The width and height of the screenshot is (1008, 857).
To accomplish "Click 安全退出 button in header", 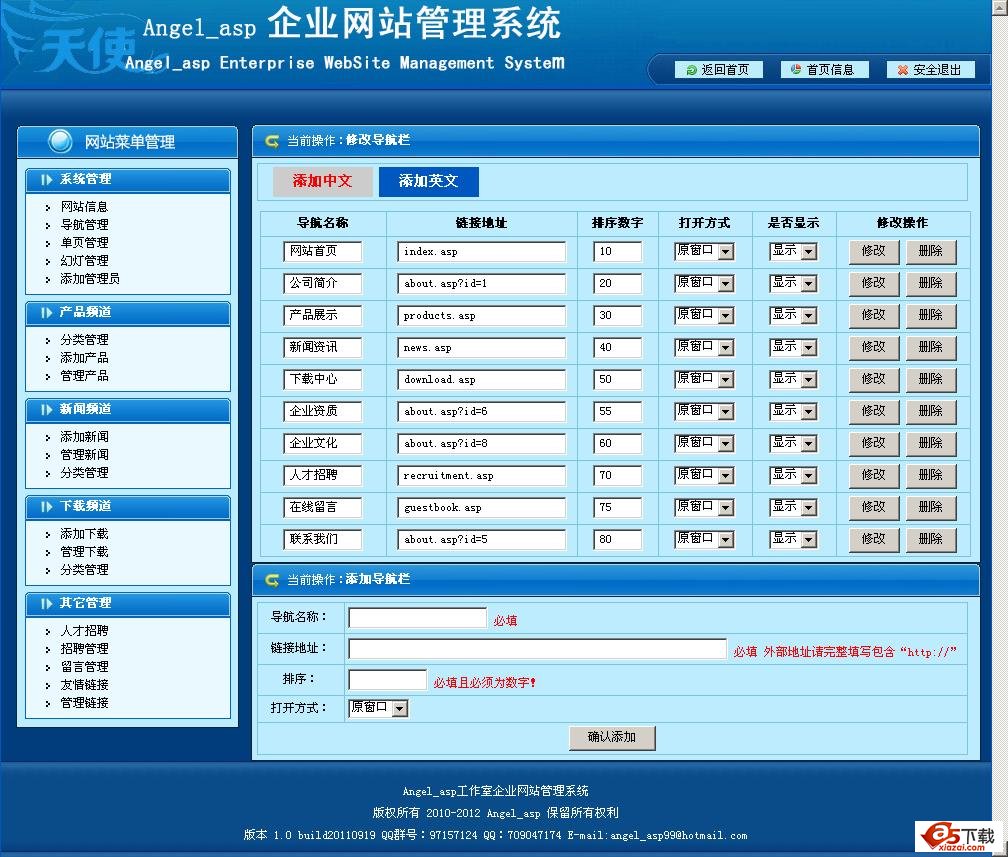I will [931, 69].
